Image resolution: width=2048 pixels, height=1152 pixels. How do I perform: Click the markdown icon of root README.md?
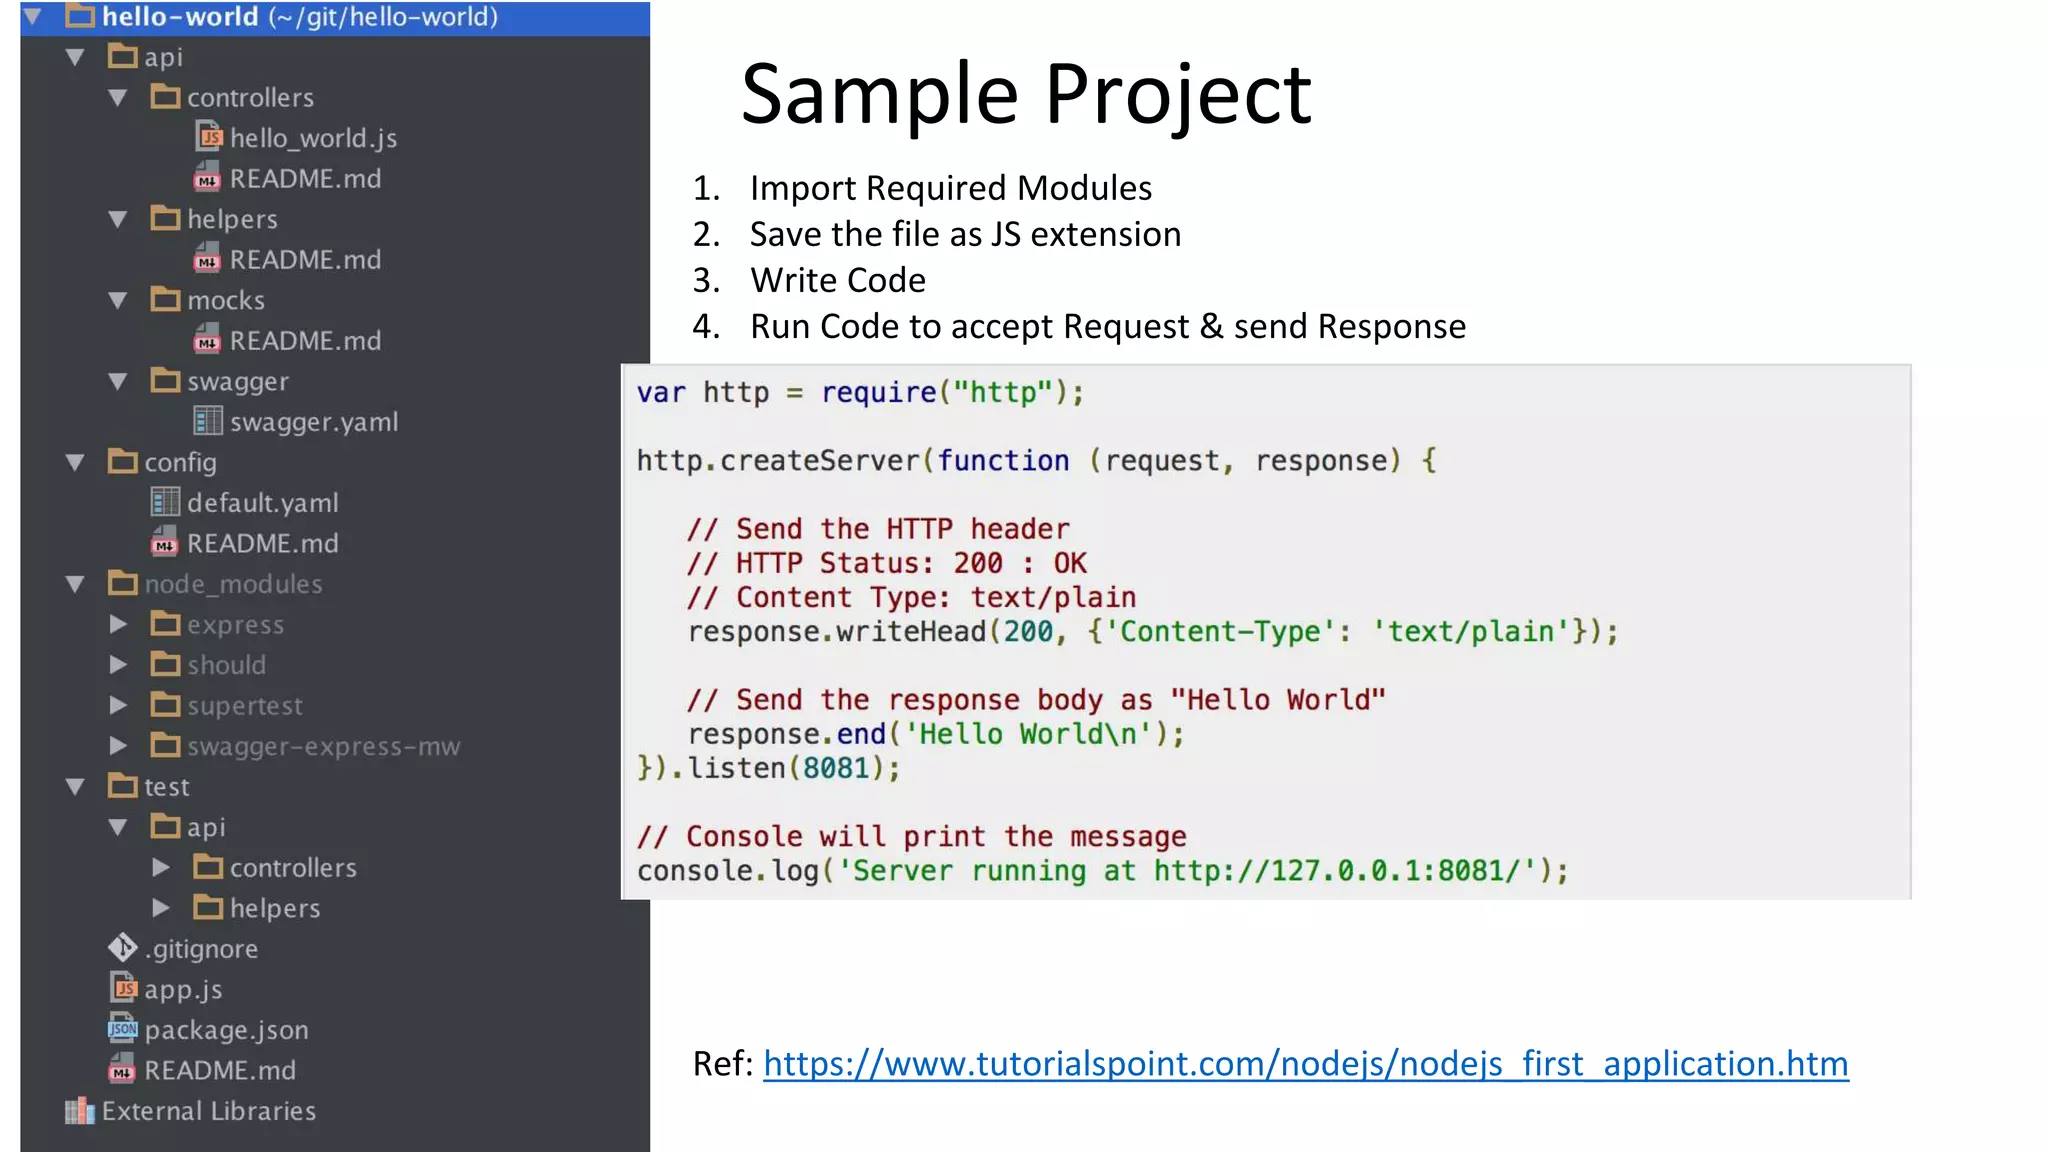click(122, 1068)
